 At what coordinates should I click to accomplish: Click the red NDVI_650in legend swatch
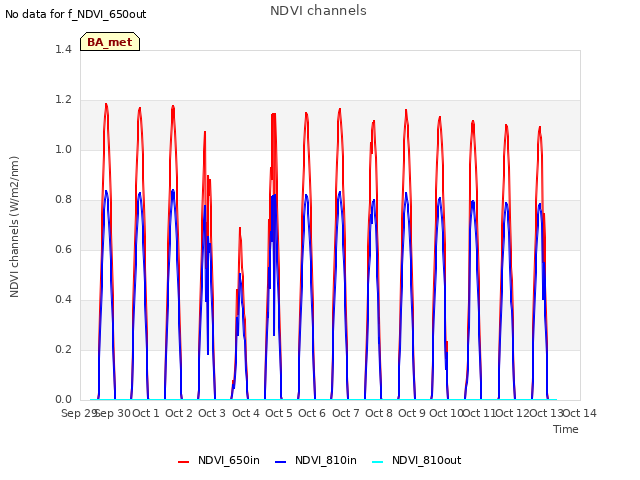(x=184, y=462)
